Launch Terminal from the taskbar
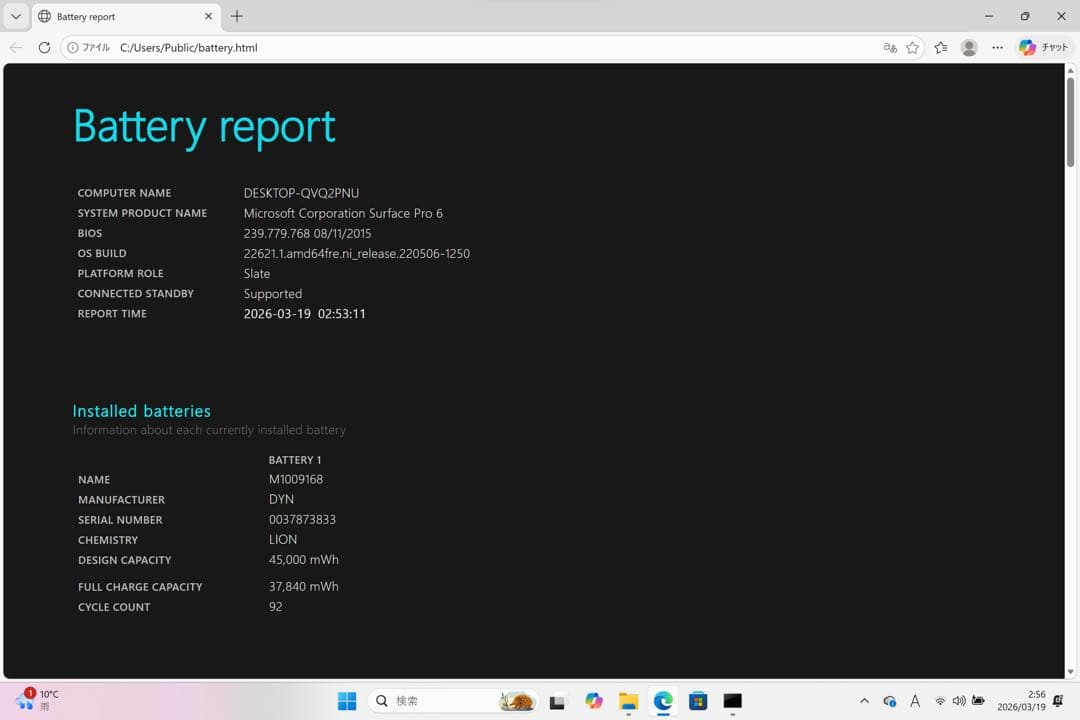The width and height of the screenshot is (1080, 720). [733, 701]
